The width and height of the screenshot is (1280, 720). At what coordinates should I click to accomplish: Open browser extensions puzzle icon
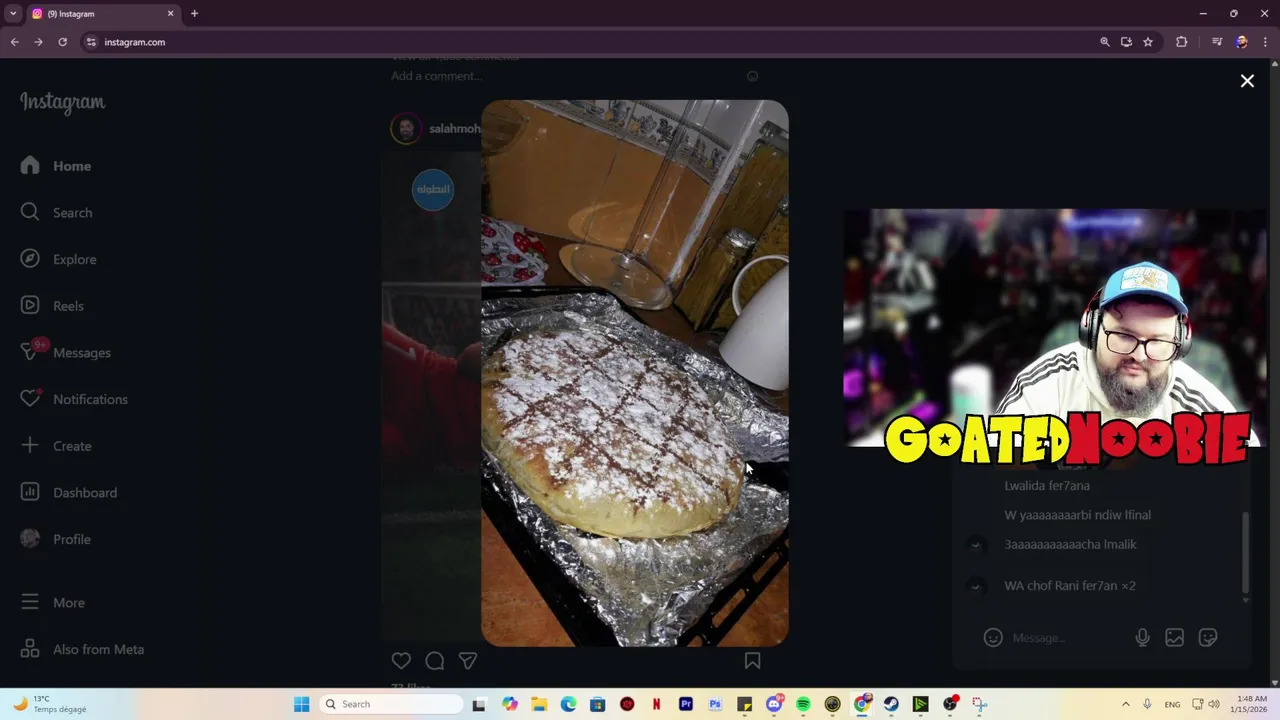[1181, 42]
